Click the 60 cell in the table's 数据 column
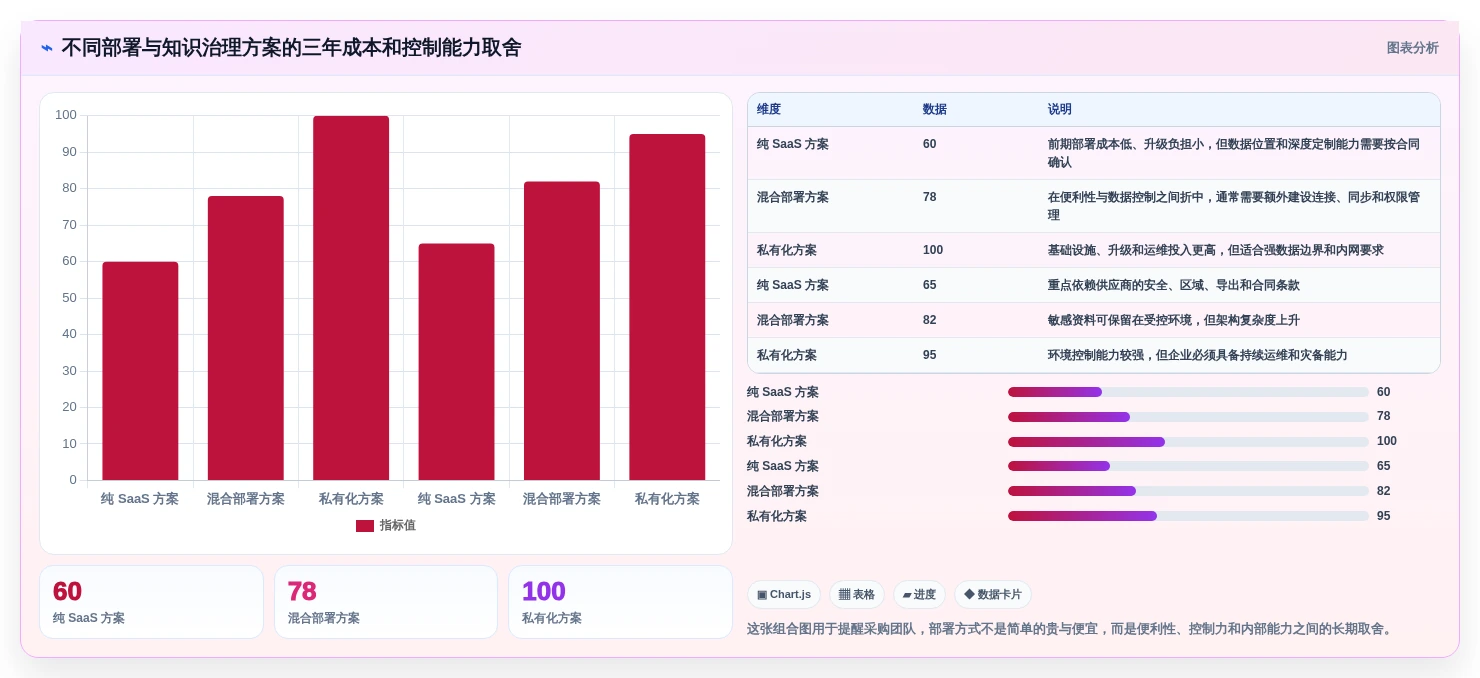The height and width of the screenshot is (678, 1480). (x=930, y=144)
